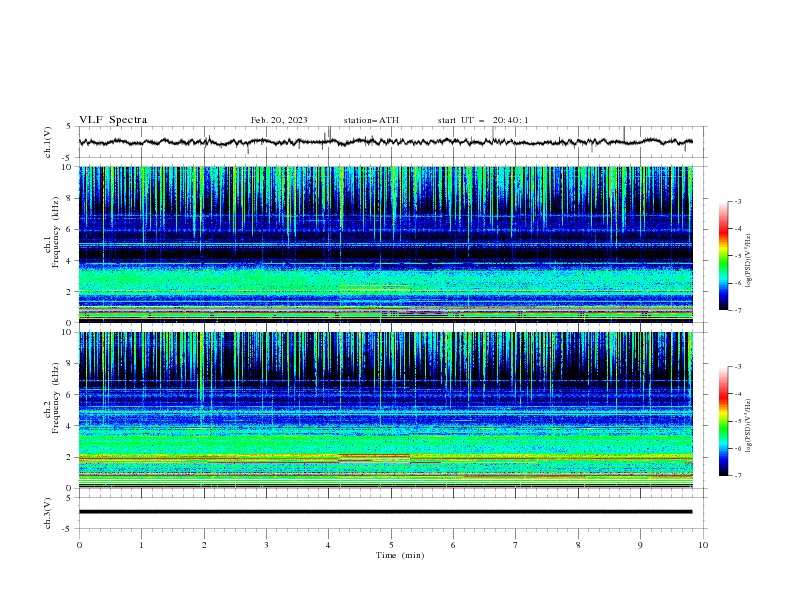
Task: Select the date text "Feb. 20, 2023"
Action: tap(279, 120)
